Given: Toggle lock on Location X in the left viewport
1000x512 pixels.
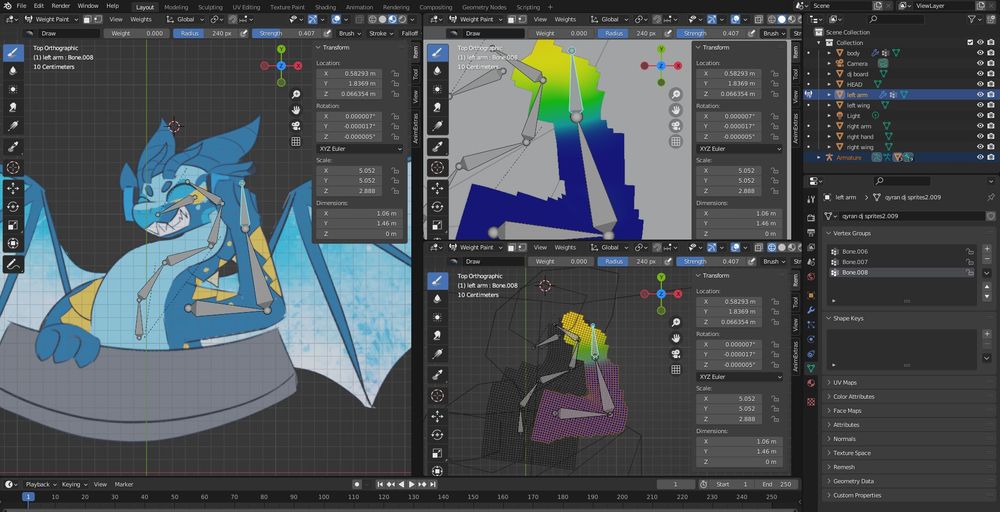Looking at the screenshot, I should (395, 74).
